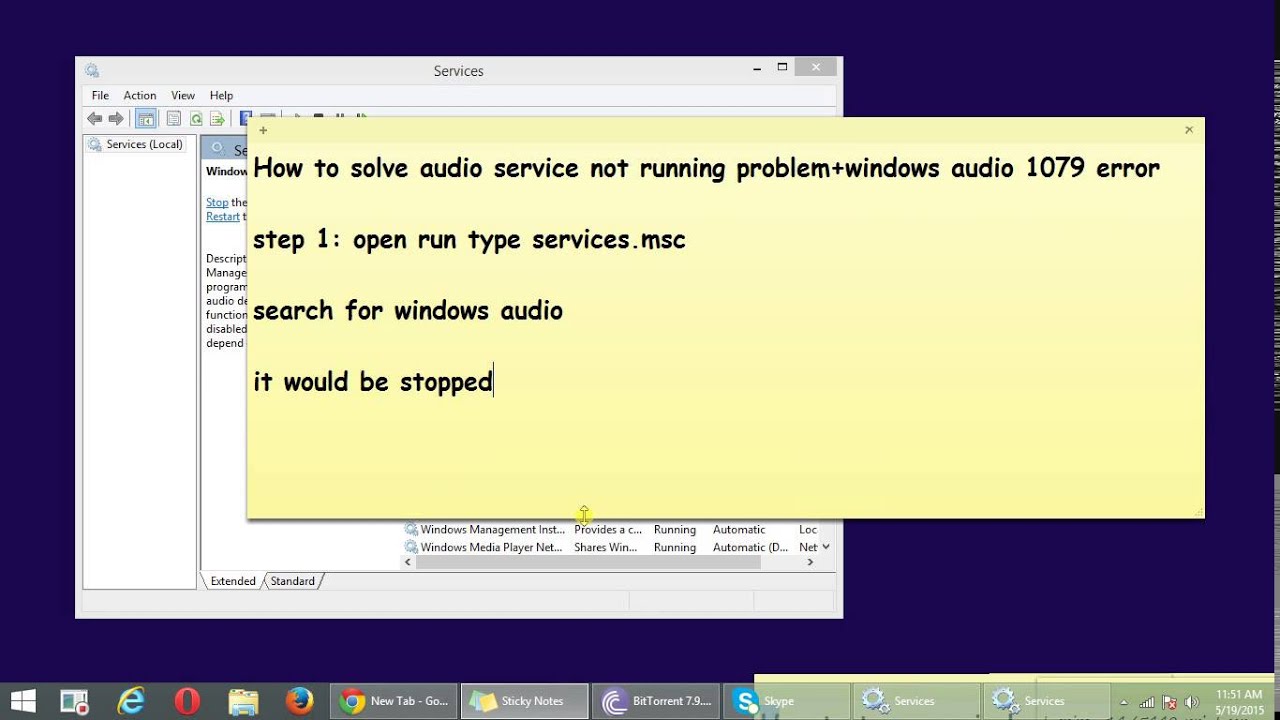
Task: Switch to the Standard tab
Action: (x=293, y=581)
